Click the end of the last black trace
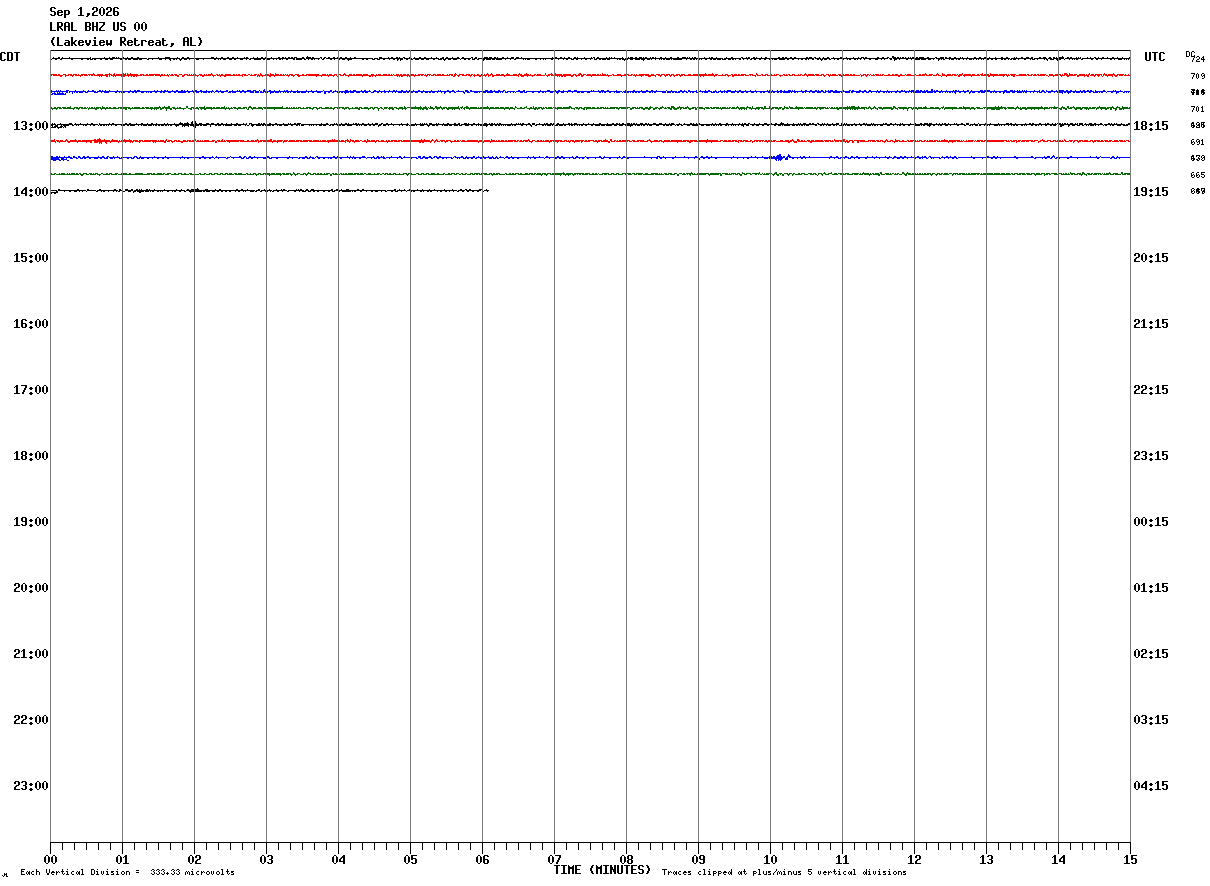The height and width of the screenshot is (886, 1210). [x=487, y=190]
